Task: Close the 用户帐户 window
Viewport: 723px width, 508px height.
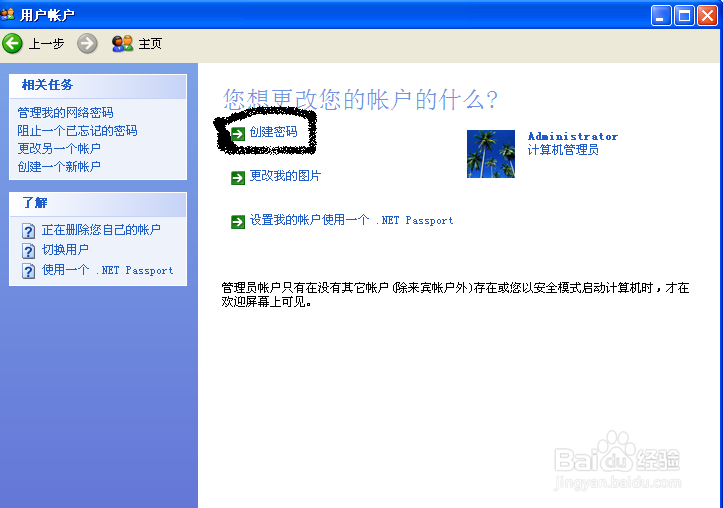Action: (707, 16)
